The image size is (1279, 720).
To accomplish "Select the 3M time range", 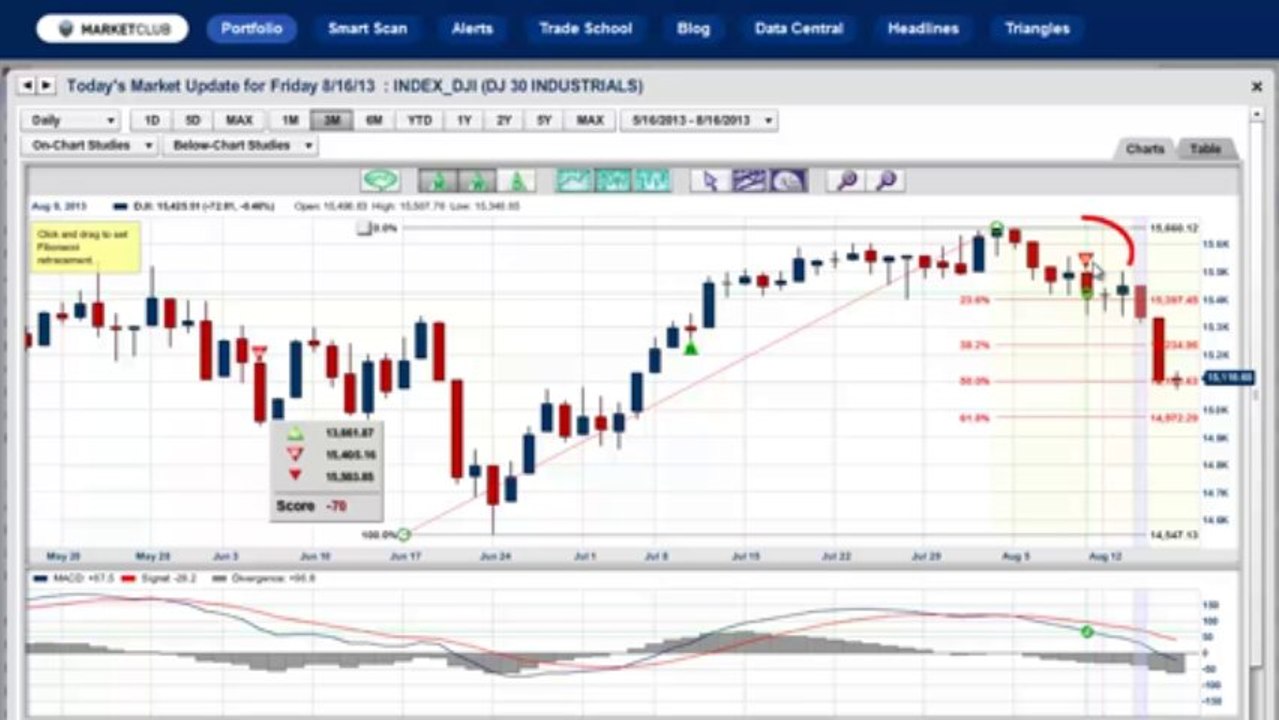I will point(332,120).
